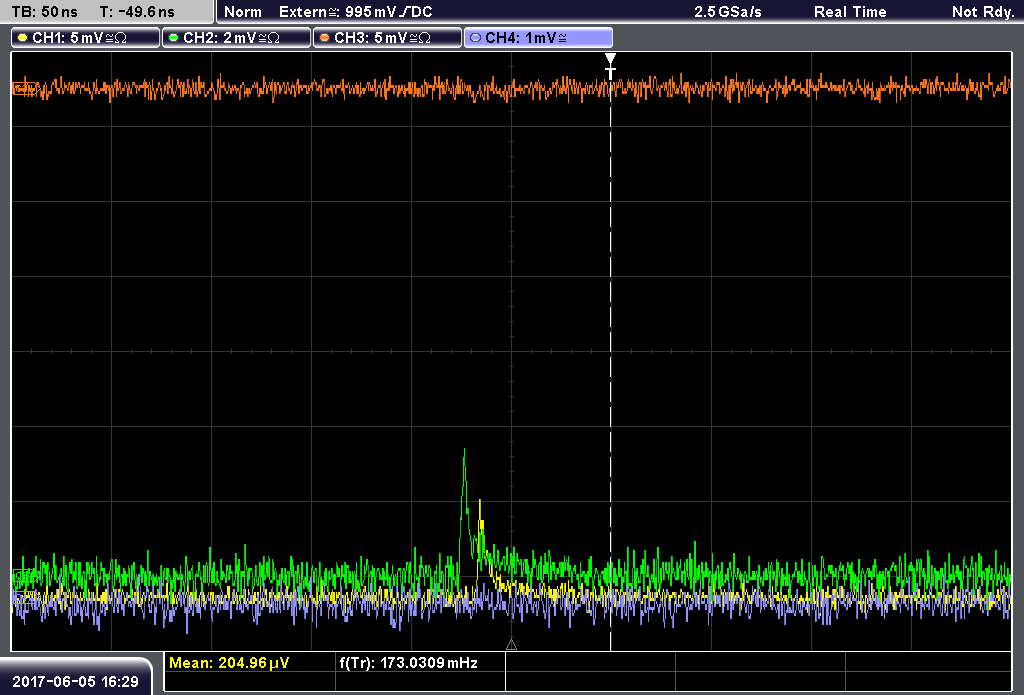Select the CH2 2 mV channel tab
1024x695 pixels.
[236, 38]
